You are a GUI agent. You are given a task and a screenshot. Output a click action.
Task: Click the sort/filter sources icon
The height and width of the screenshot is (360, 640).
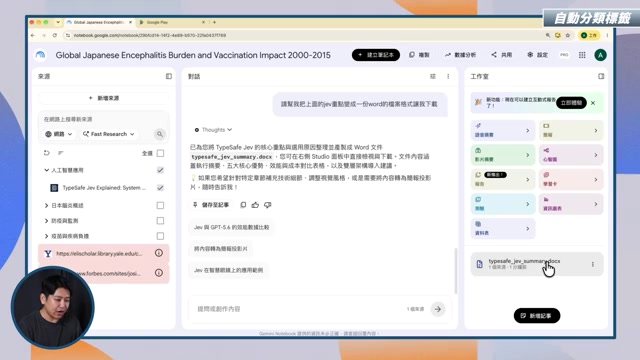point(61,153)
